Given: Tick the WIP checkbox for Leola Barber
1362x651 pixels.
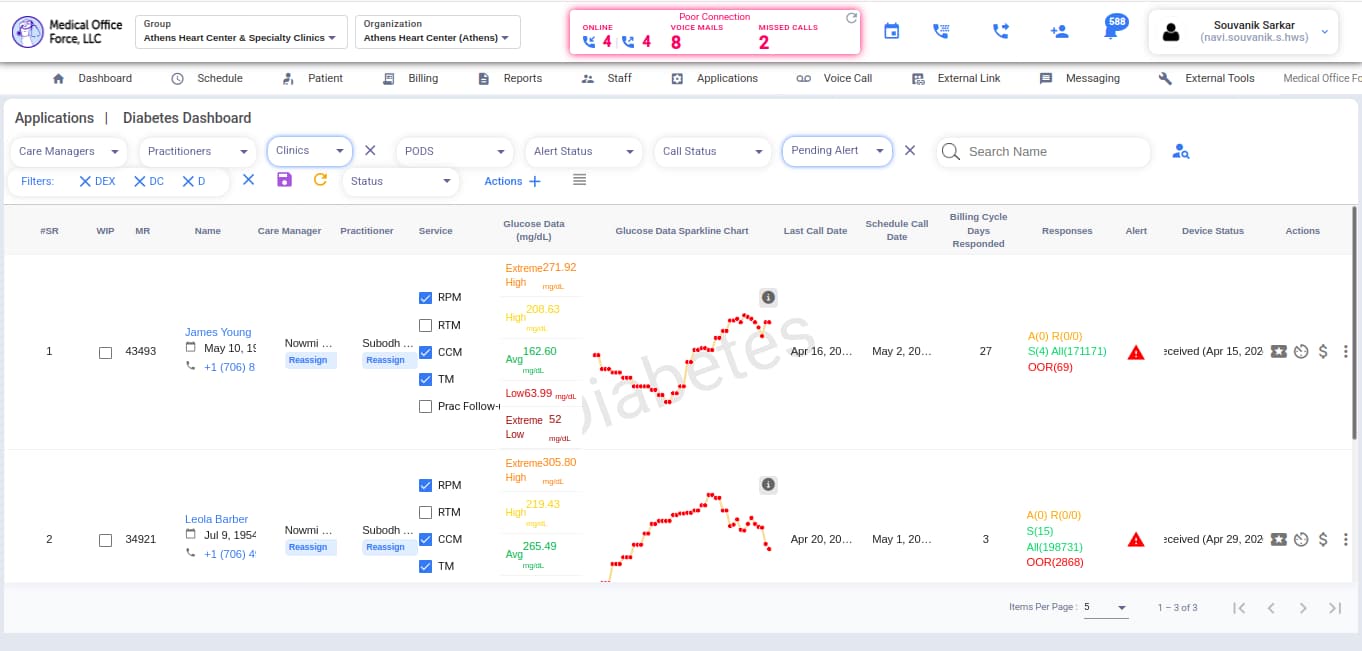Looking at the screenshot, I should [106, 540].
